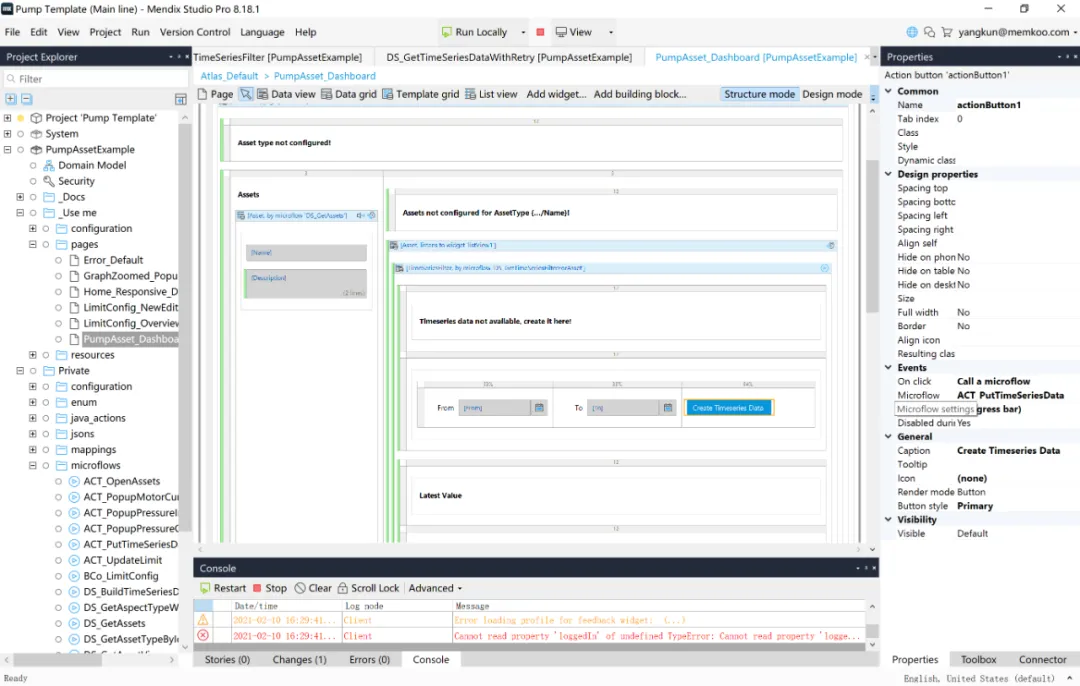Open ACT_OpenAssets microflow
Screen dimensions: 1080x686
(121, 481)
